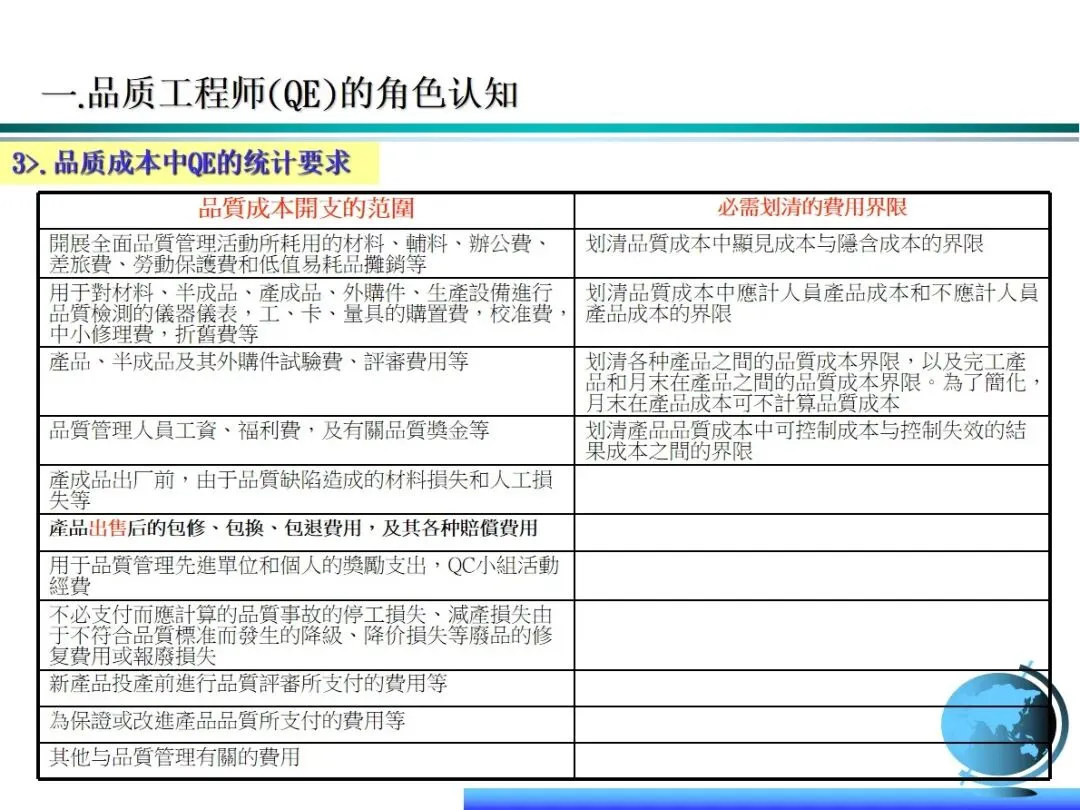Click the cell 為保證或改進產品品質
Viewport: 1080px width, 810px height.
307,724
